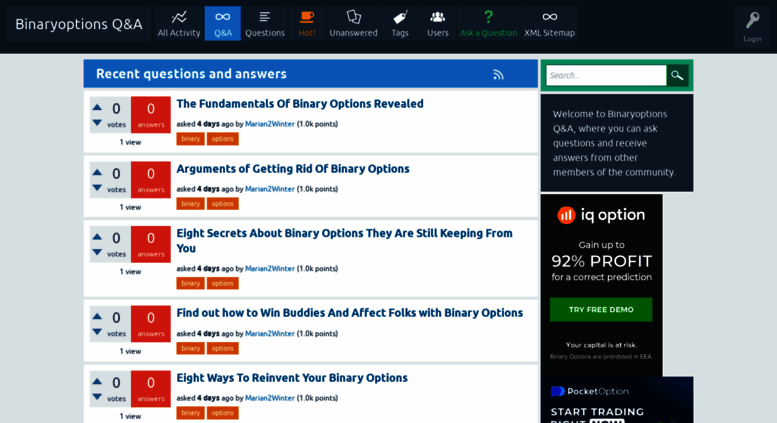This screenshot has width=777, height=423.
Task: Downvote 'Find out how to Win Buddies' question
Action: (x=97, y=332)
